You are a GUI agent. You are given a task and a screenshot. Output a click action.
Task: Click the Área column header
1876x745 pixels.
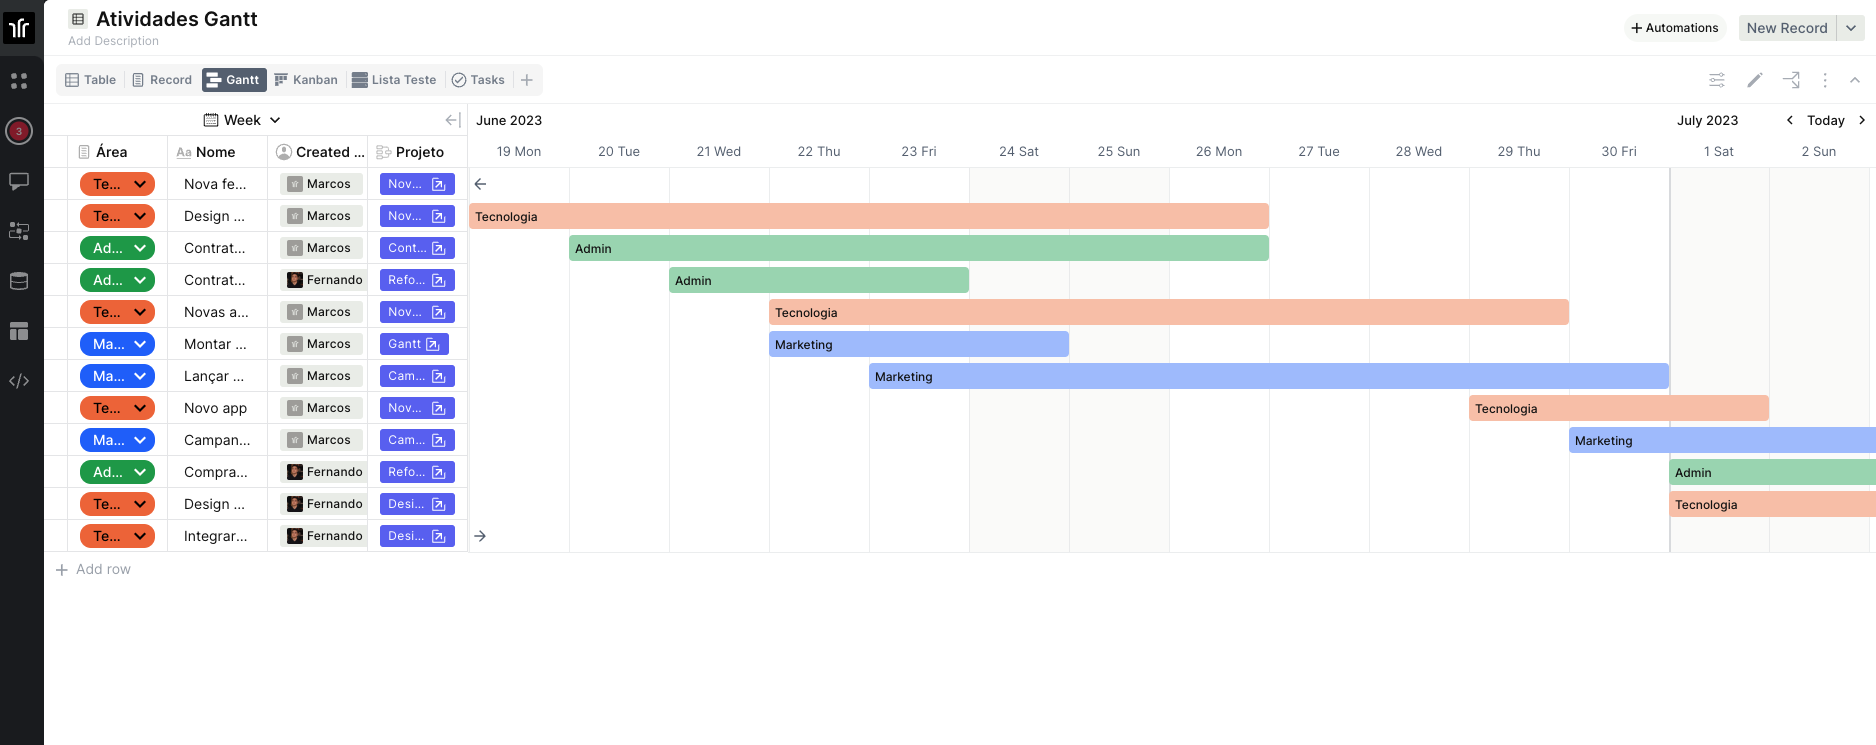click(x=117, y=152)
